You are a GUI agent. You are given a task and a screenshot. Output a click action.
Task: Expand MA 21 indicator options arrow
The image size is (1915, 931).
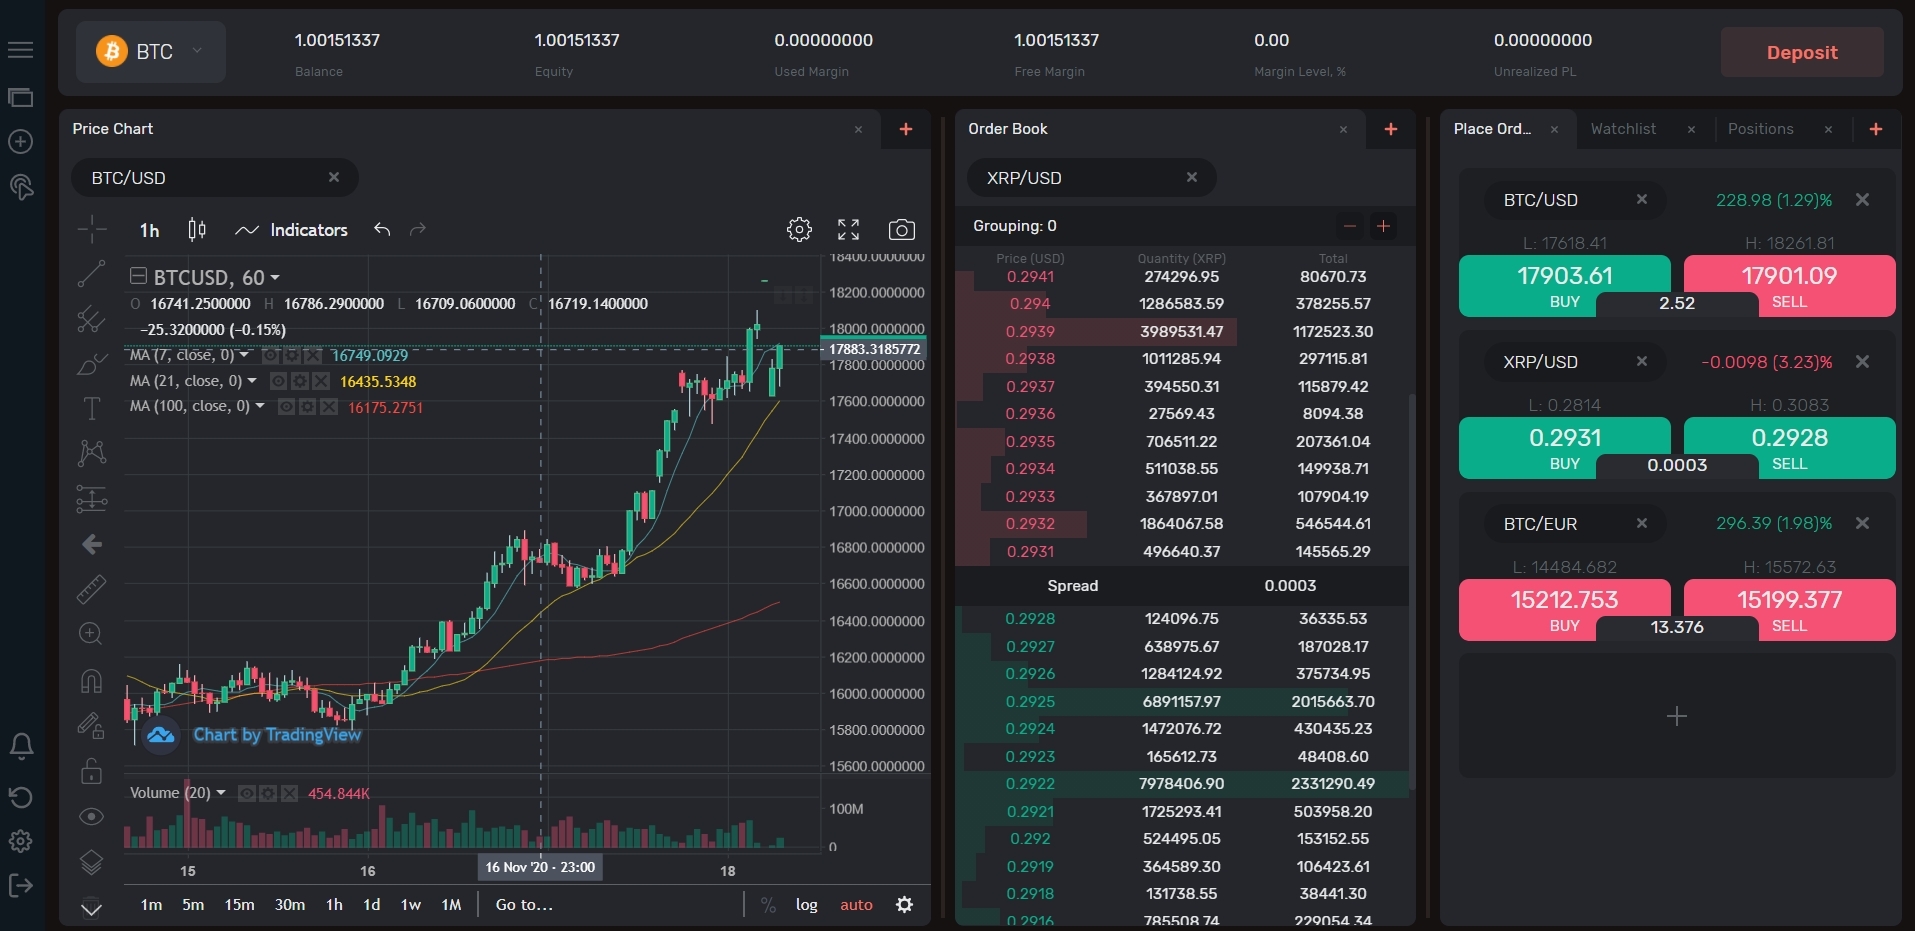tap(252, 381)
